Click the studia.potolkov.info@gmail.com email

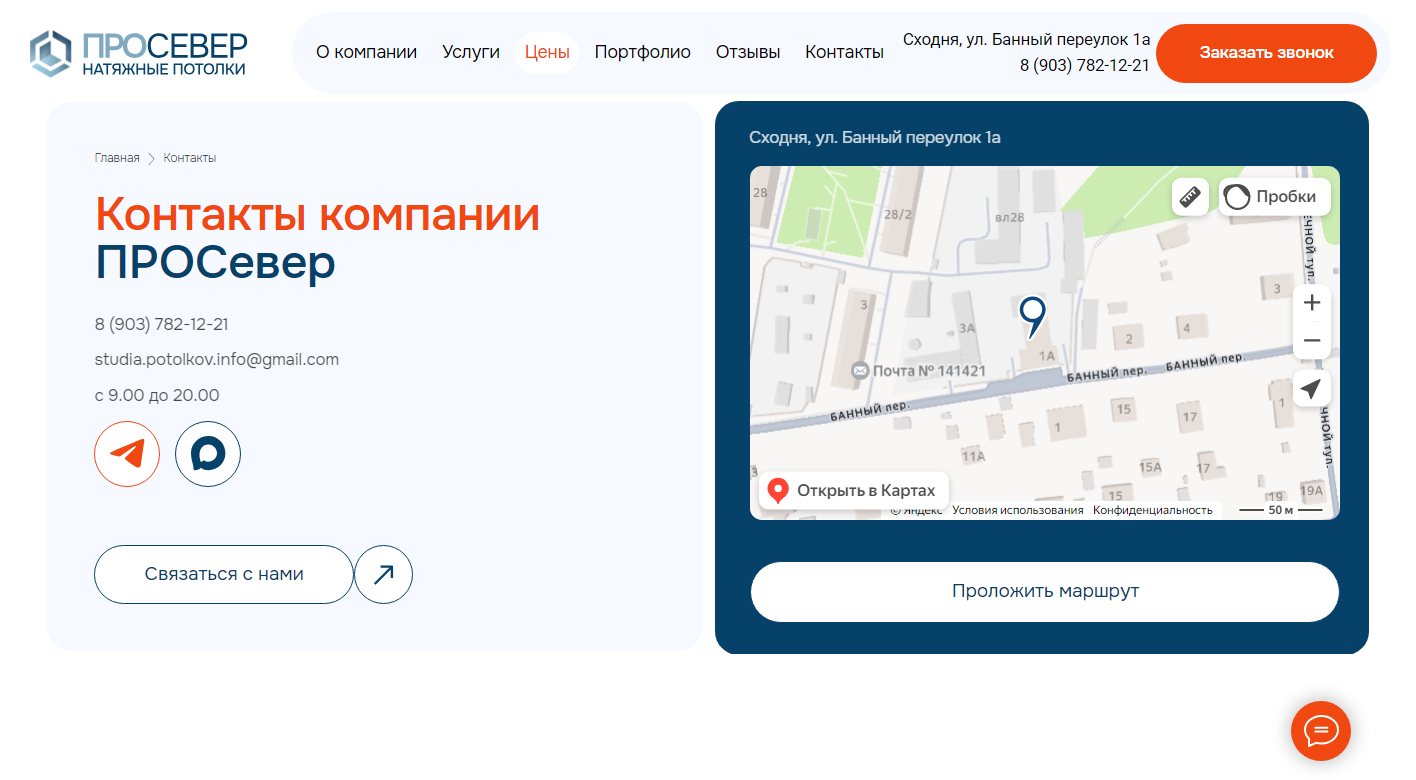point(217,359)
